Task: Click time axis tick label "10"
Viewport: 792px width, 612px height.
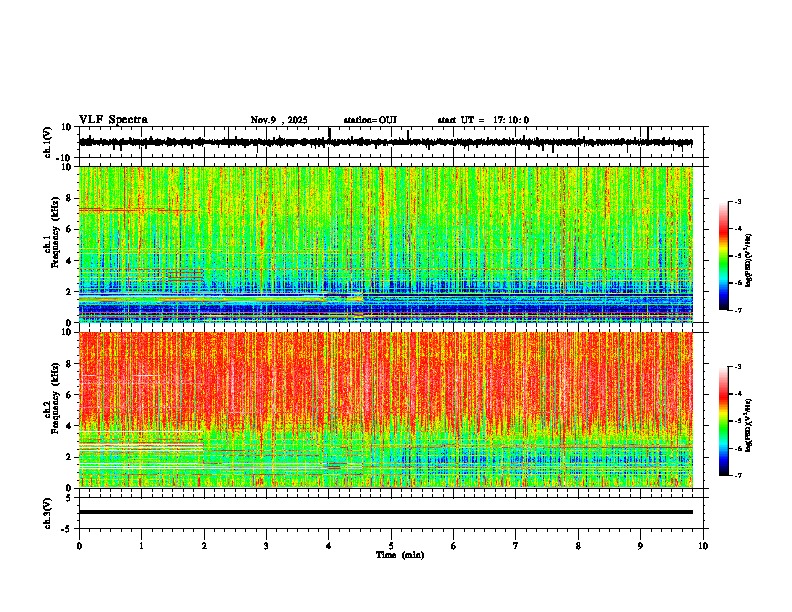Action: click(703, 546)
